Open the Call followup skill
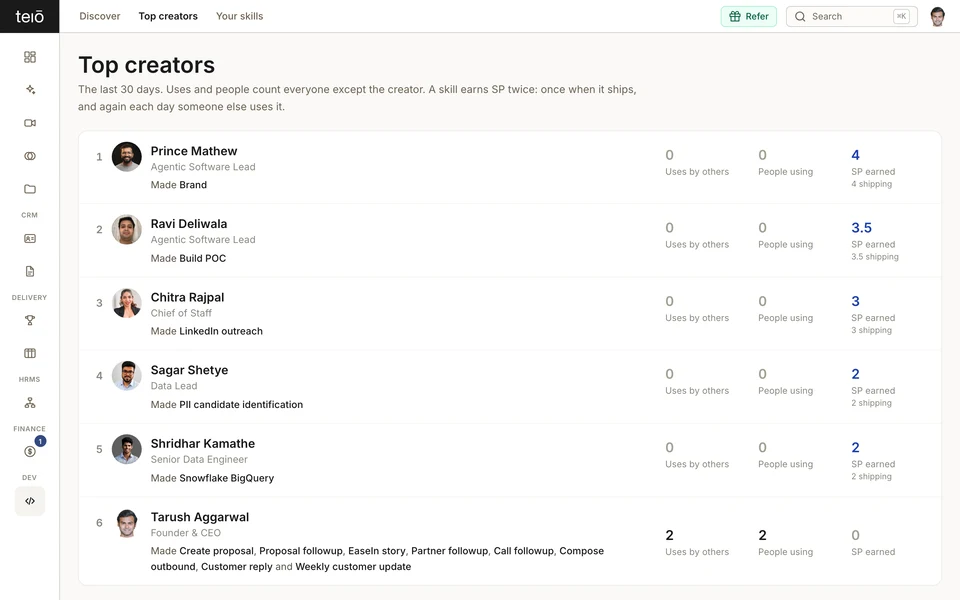960x600 pixels. click(523, 551)
